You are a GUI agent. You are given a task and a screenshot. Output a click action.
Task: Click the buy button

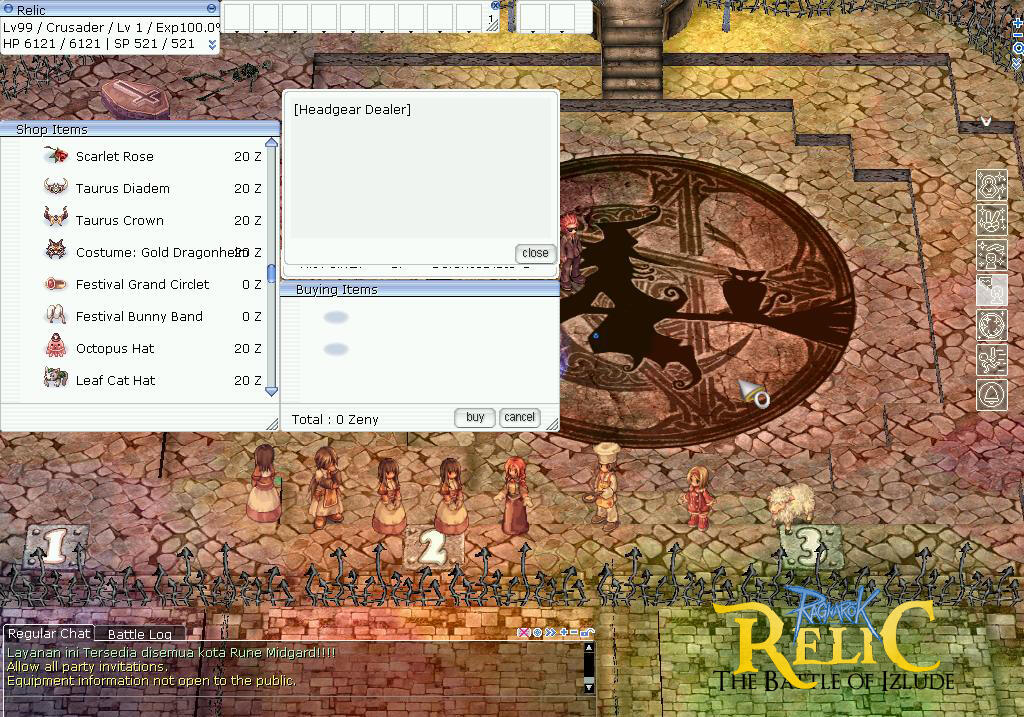(x=475, y=417)
